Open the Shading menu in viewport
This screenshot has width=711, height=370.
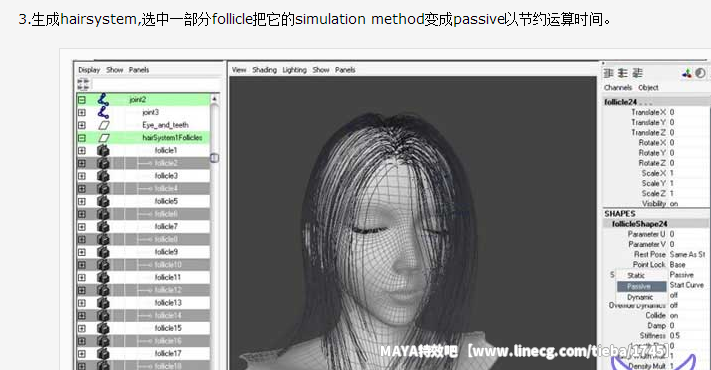pos(264,70)
